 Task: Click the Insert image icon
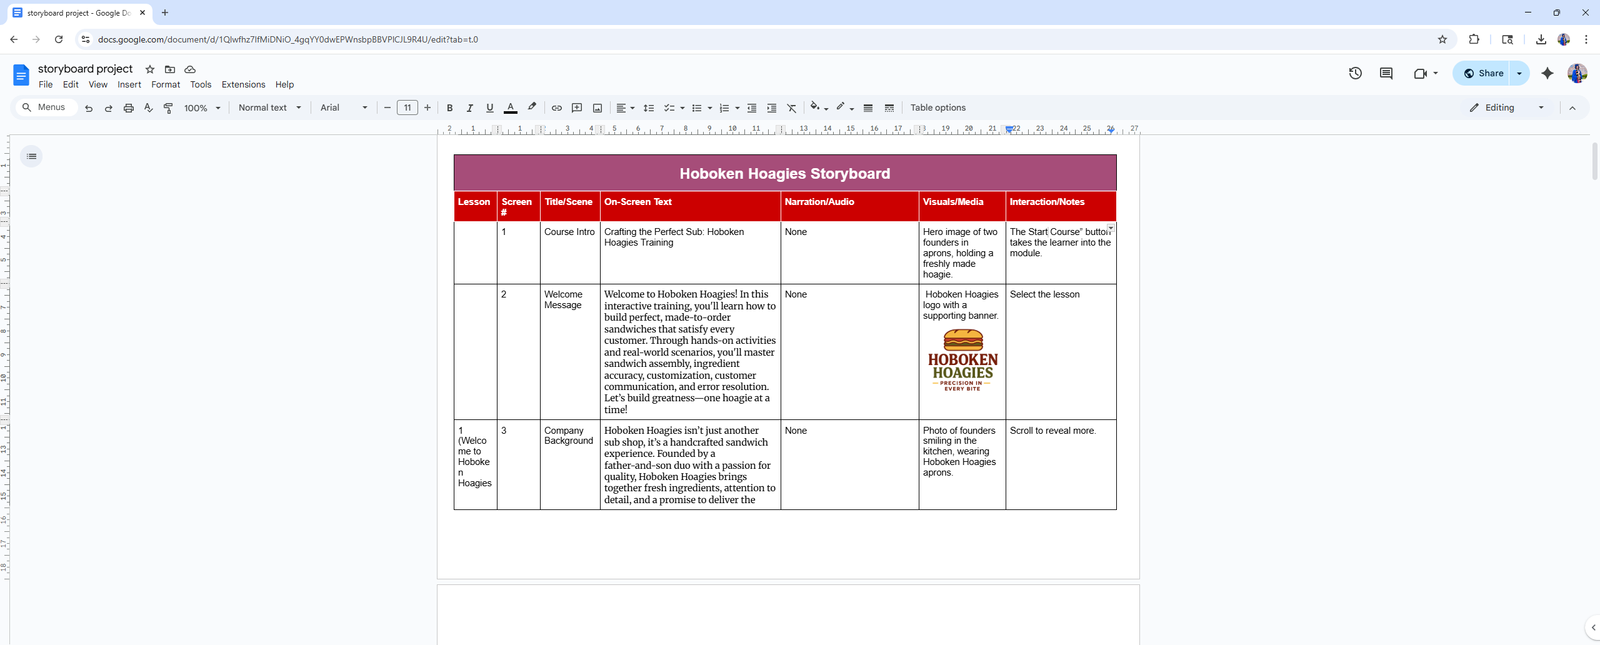pyautogui.click(x=597, y=108)
